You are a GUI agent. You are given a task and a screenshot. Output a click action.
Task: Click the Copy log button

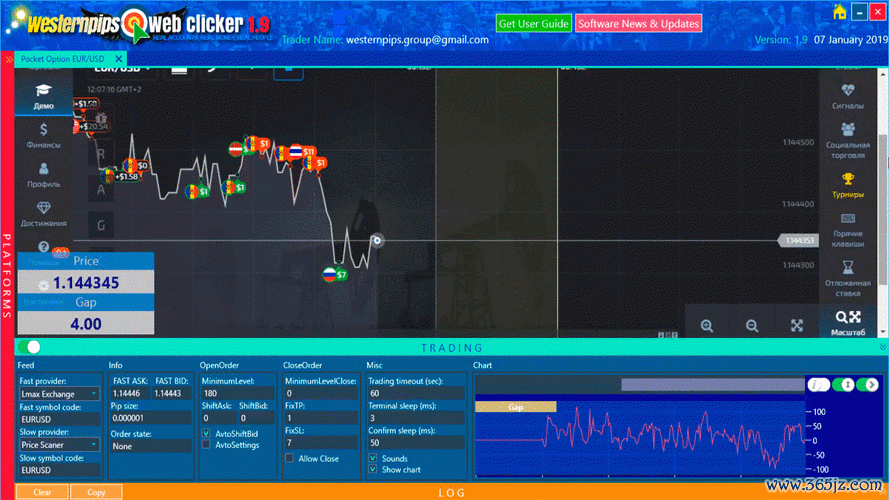pos(96,492)
